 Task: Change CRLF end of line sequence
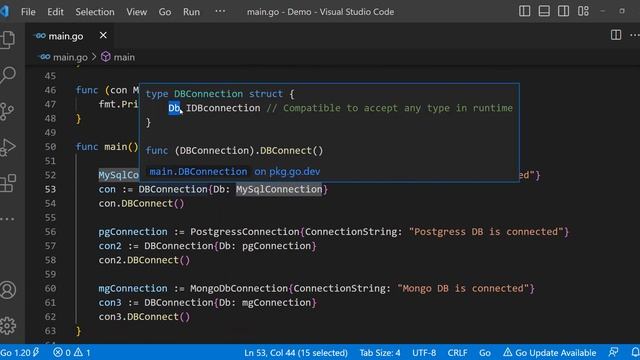[x=458, y=352]
